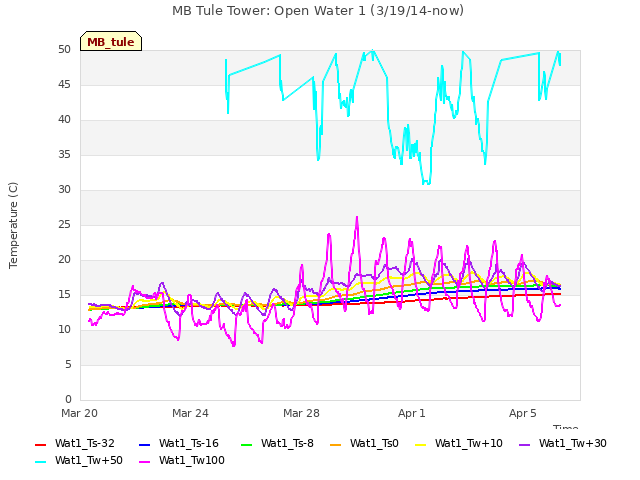Click the 35 y-axis tick label
The height and width of the screenshot is (480, 640).
click(x=64, y=155)
